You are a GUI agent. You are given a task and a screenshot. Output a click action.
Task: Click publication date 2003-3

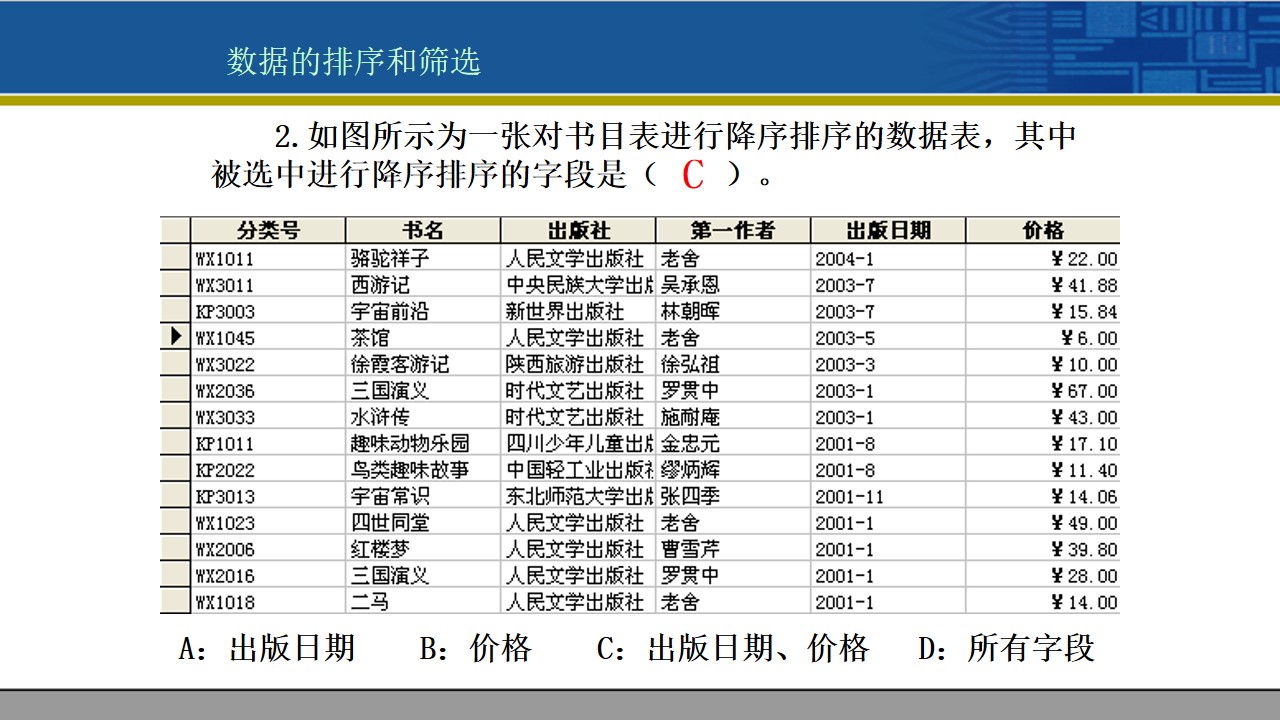coord(845,364)
